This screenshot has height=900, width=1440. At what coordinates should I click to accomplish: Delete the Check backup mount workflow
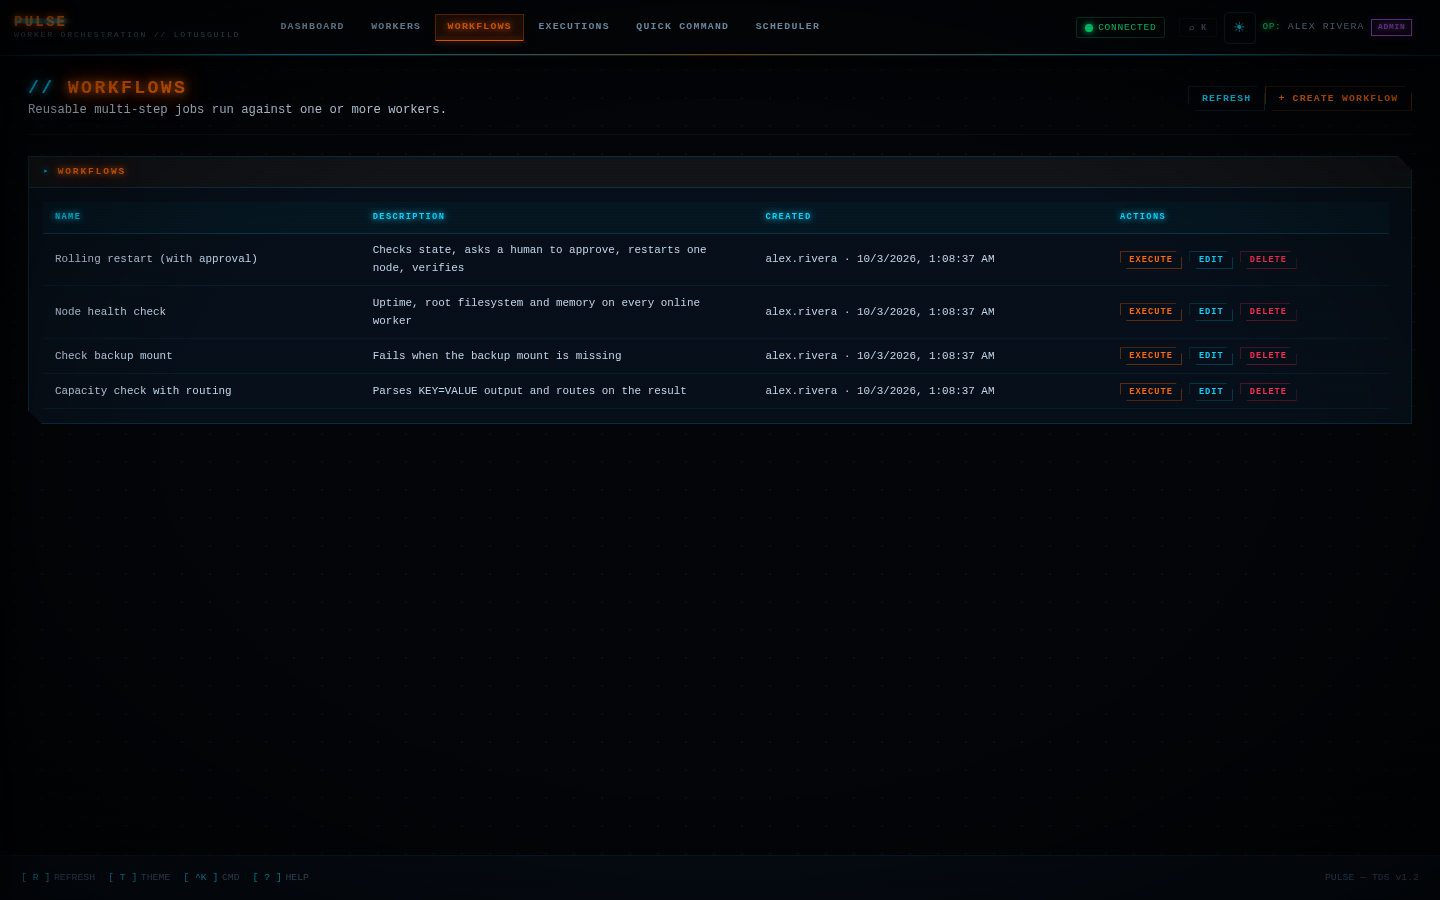click(x=1268, y=356)
